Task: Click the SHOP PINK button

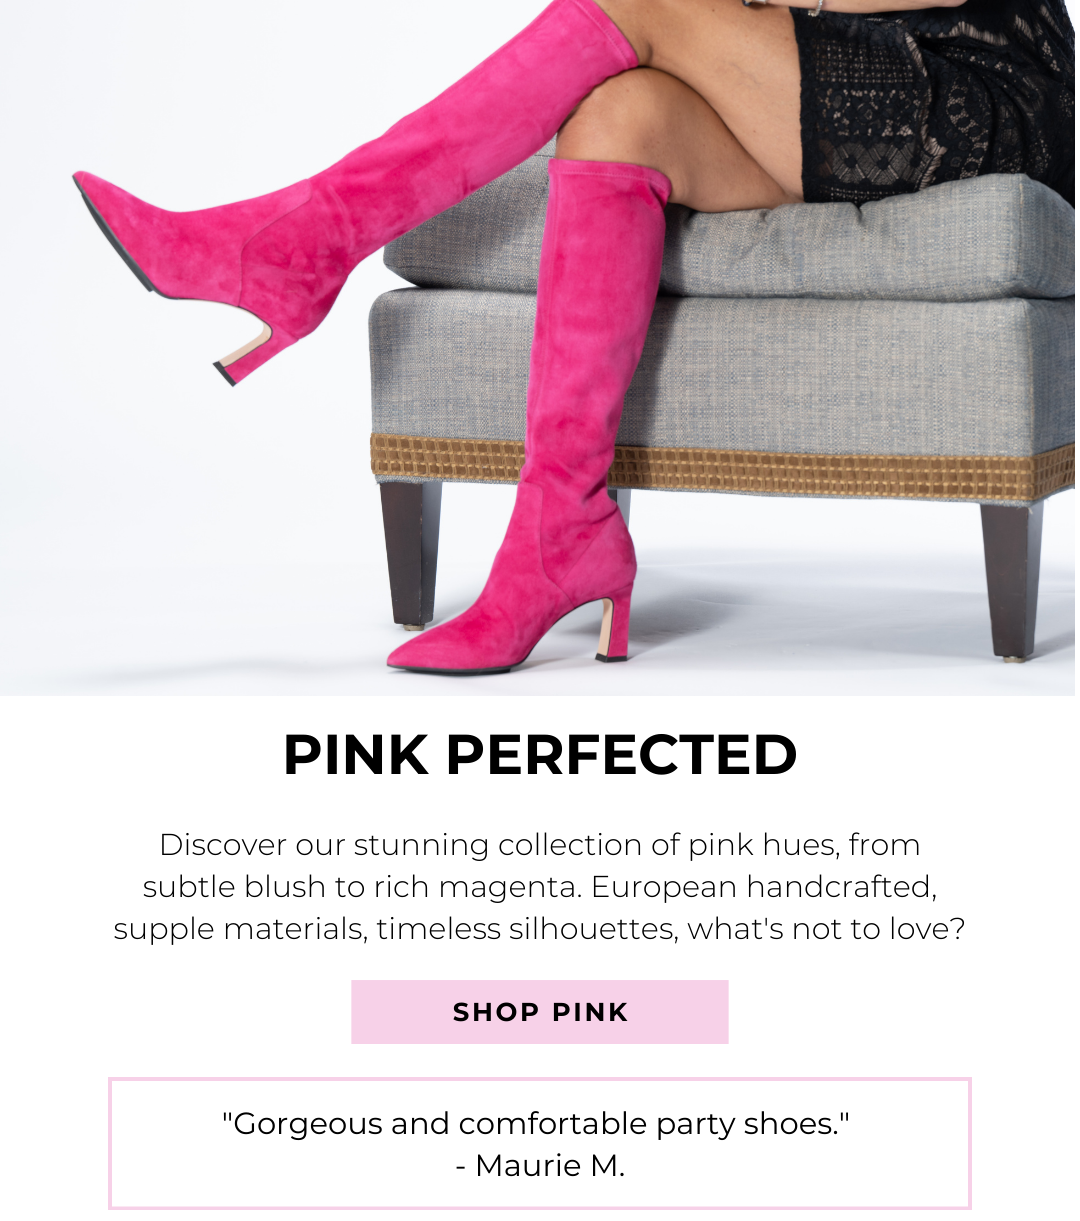Action: point(540,1012)
